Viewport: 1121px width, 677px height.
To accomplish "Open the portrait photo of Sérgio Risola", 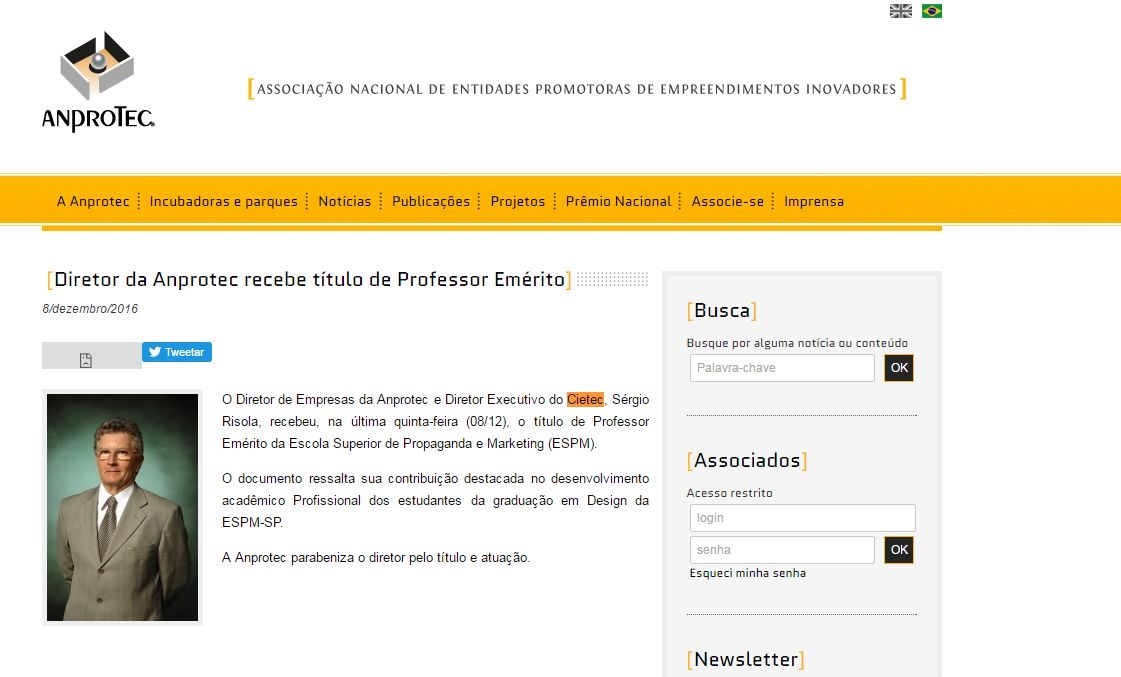I will click(122, 507).
